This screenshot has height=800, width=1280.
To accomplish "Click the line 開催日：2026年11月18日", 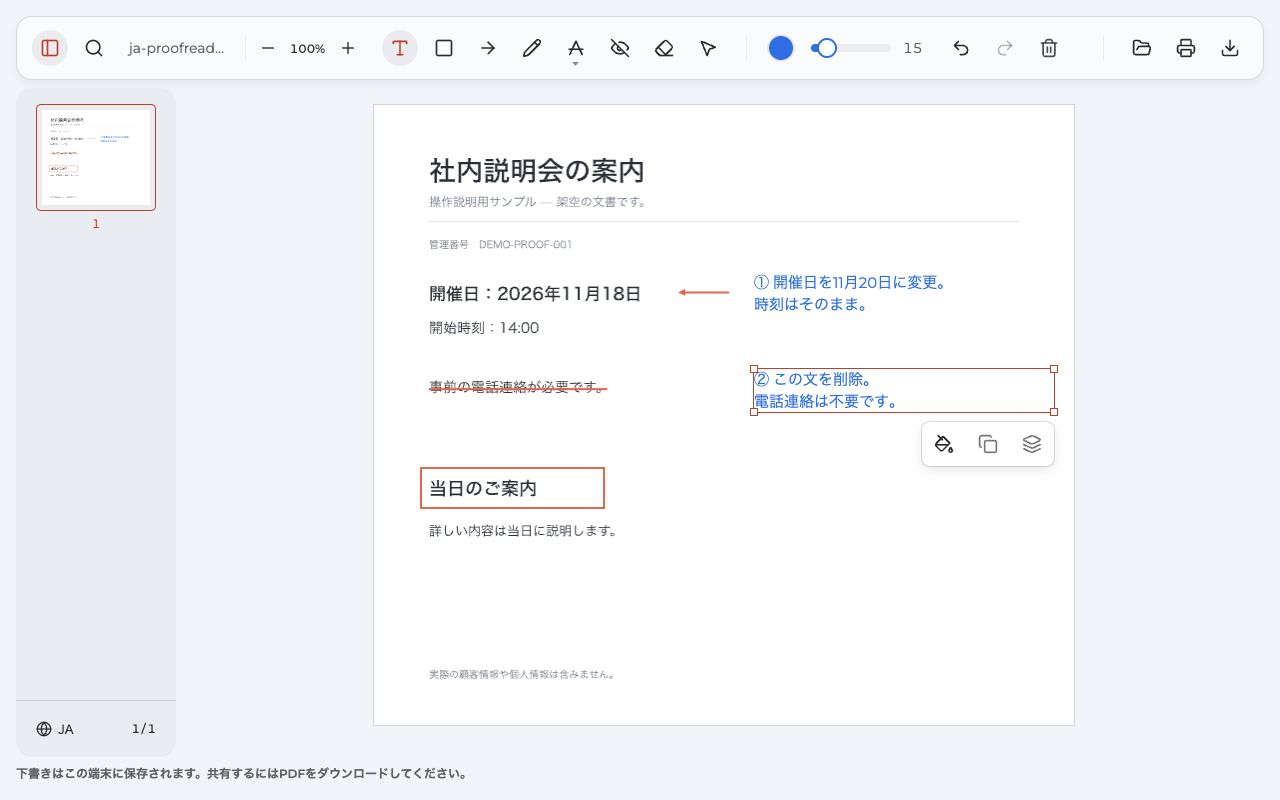I will [x=535, y=294].
